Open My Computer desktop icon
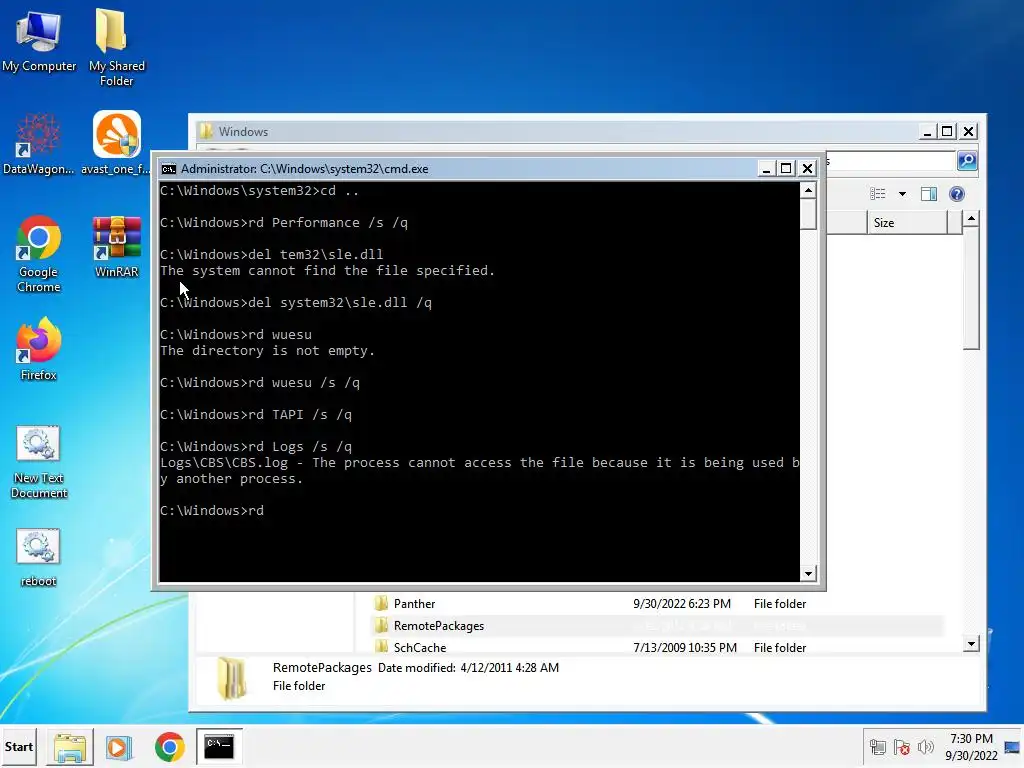The height and width of the screenshot is (768, 1024). [39, 41]
